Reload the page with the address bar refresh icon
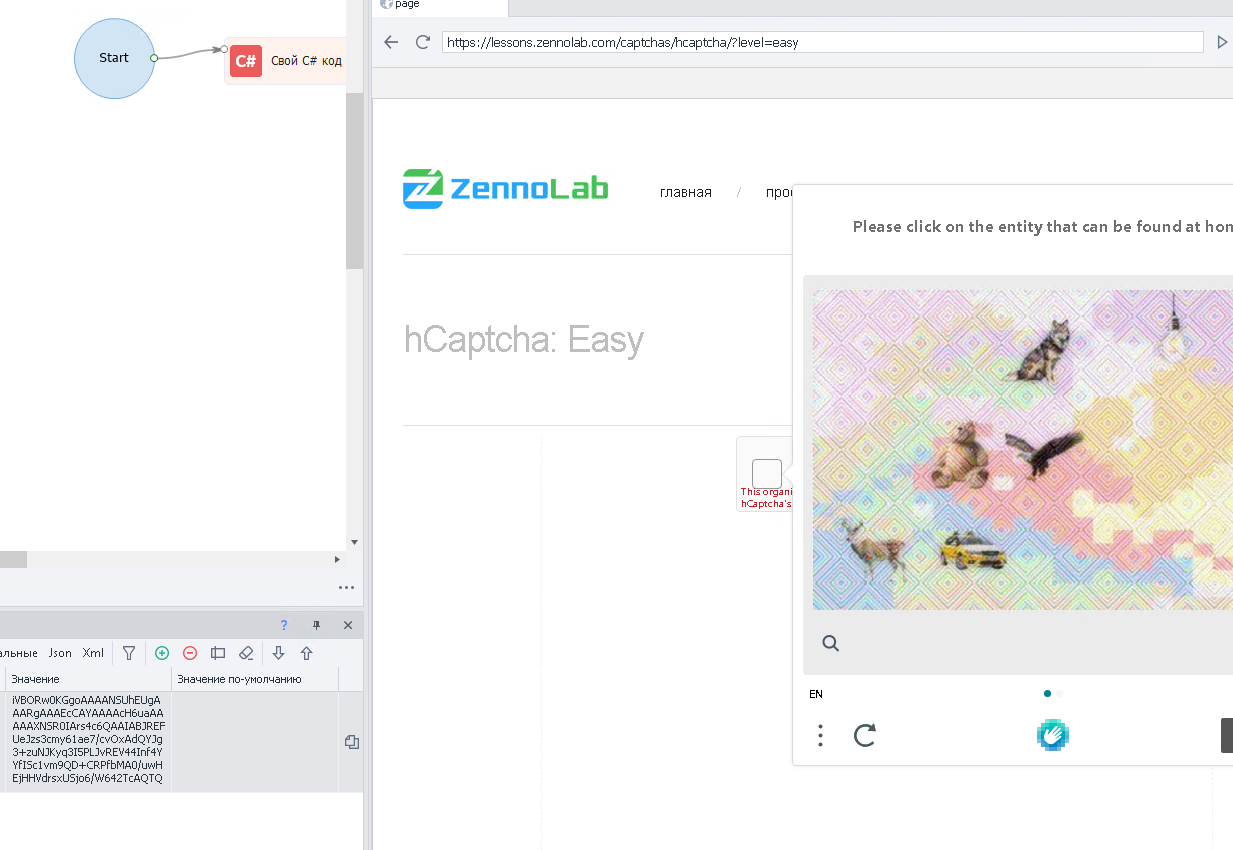 click(x=423, y=42)
